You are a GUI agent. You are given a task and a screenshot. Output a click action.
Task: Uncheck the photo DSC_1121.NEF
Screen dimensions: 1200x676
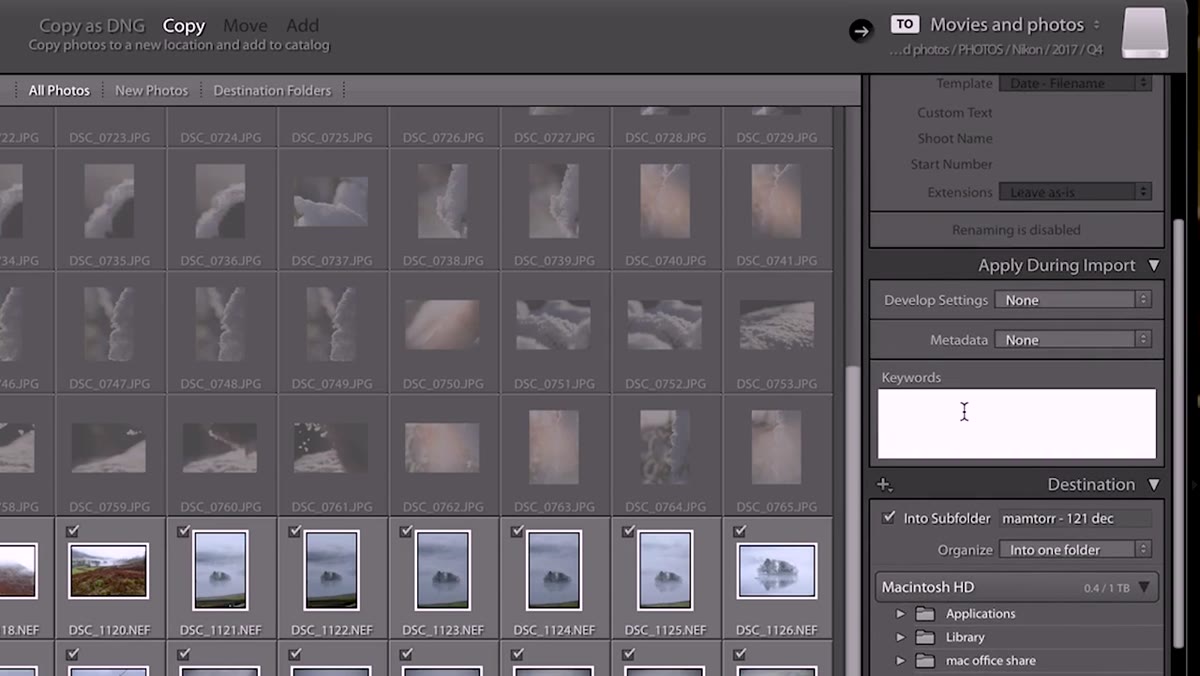(x=183, y=531)
